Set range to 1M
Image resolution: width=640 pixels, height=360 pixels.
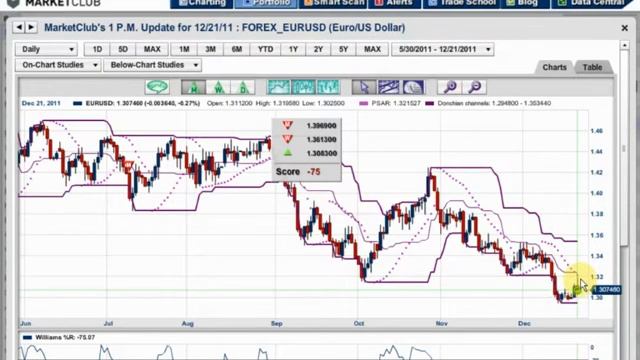click(x=184, y=49)
